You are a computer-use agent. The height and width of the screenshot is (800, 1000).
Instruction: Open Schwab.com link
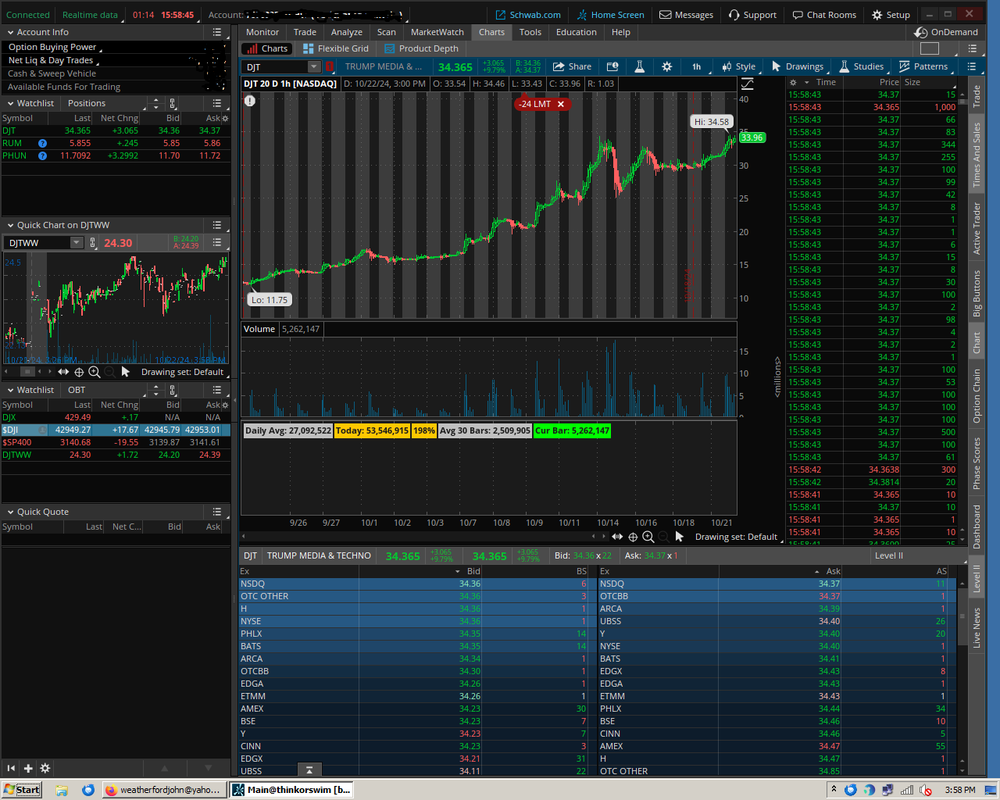tap(528, 15)
